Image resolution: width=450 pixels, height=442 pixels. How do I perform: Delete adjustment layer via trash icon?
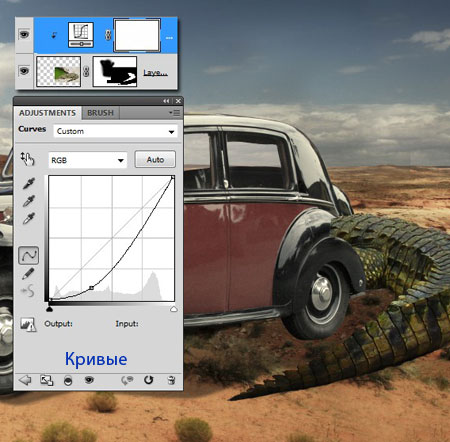(x=171, y=380)
